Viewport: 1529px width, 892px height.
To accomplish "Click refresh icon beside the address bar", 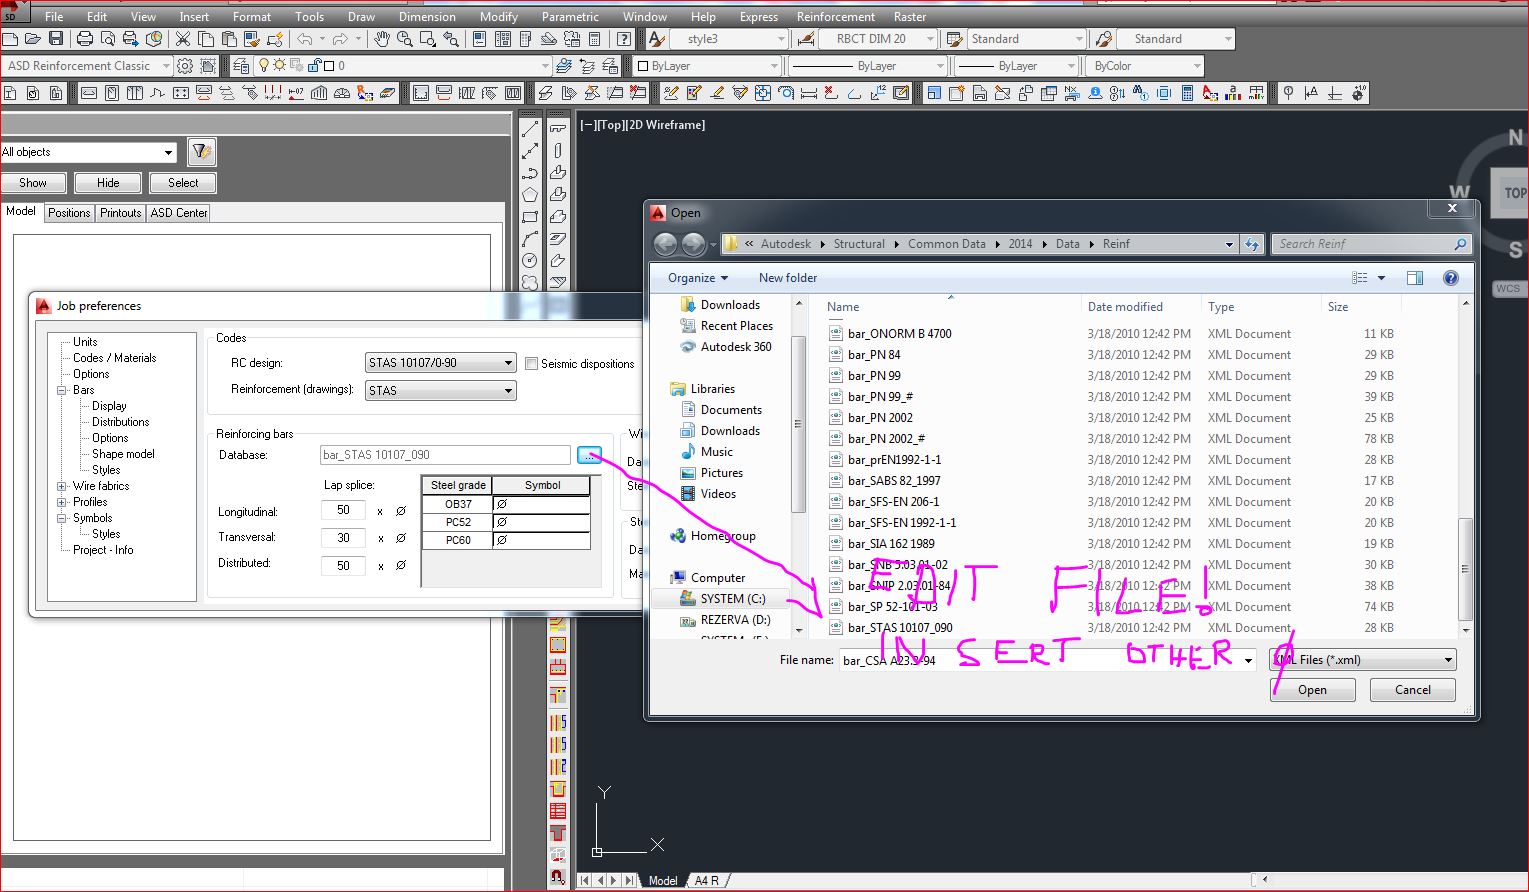I will point(1252,244).
